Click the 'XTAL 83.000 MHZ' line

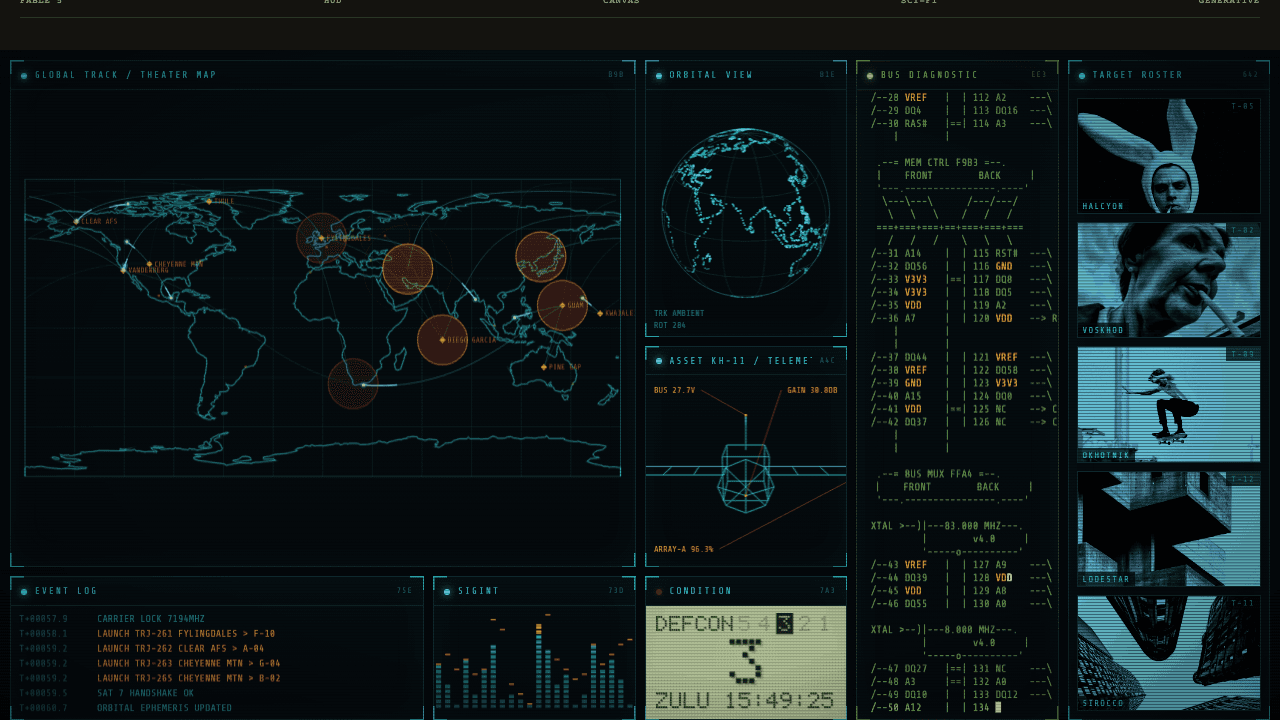[x=947, y=526]
